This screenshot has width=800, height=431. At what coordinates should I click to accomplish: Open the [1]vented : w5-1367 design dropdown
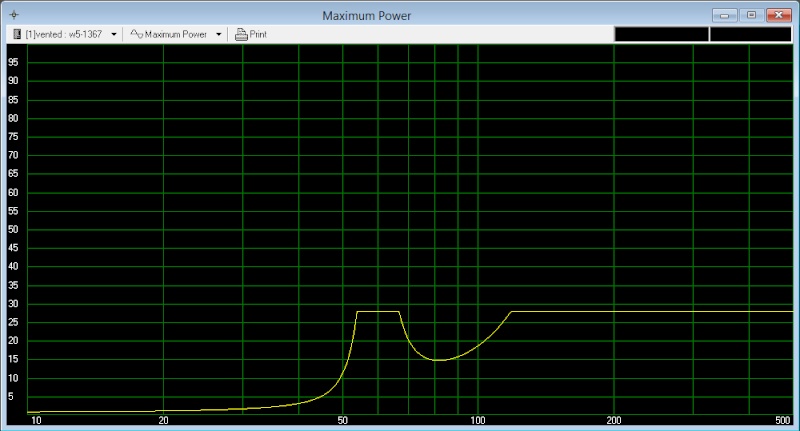[114, 35]
